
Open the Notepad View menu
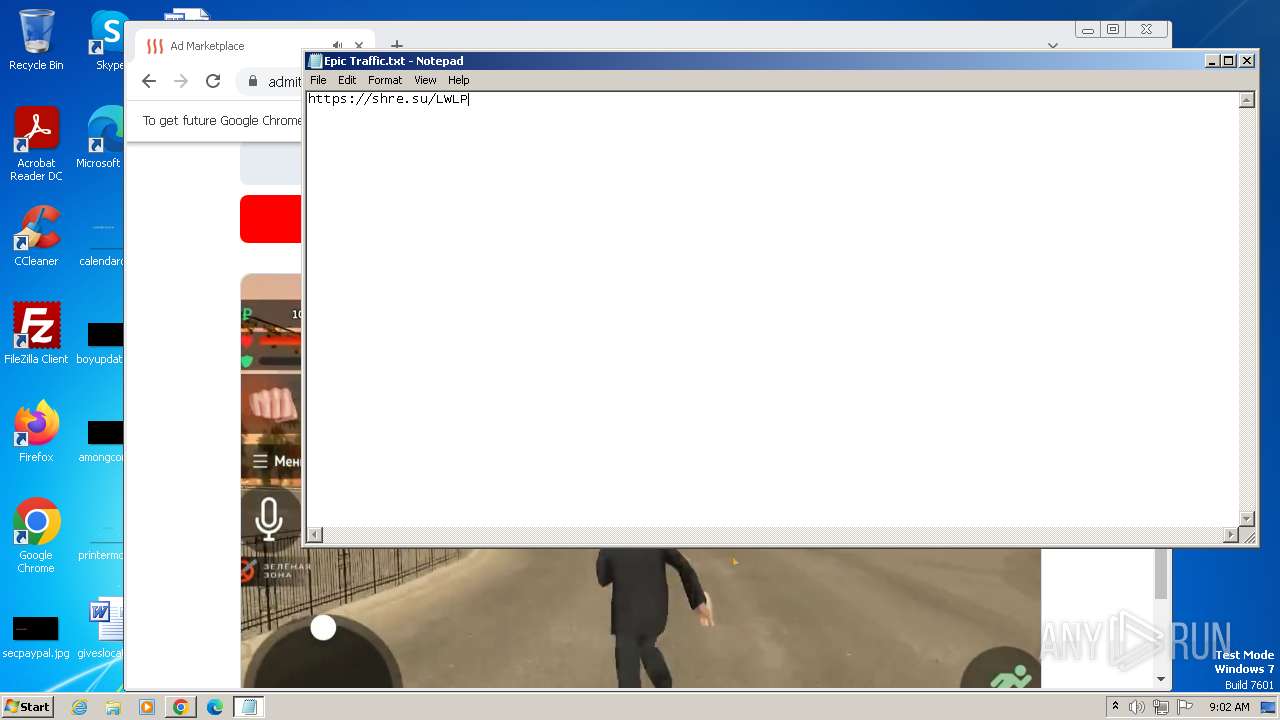click(425, 80)
